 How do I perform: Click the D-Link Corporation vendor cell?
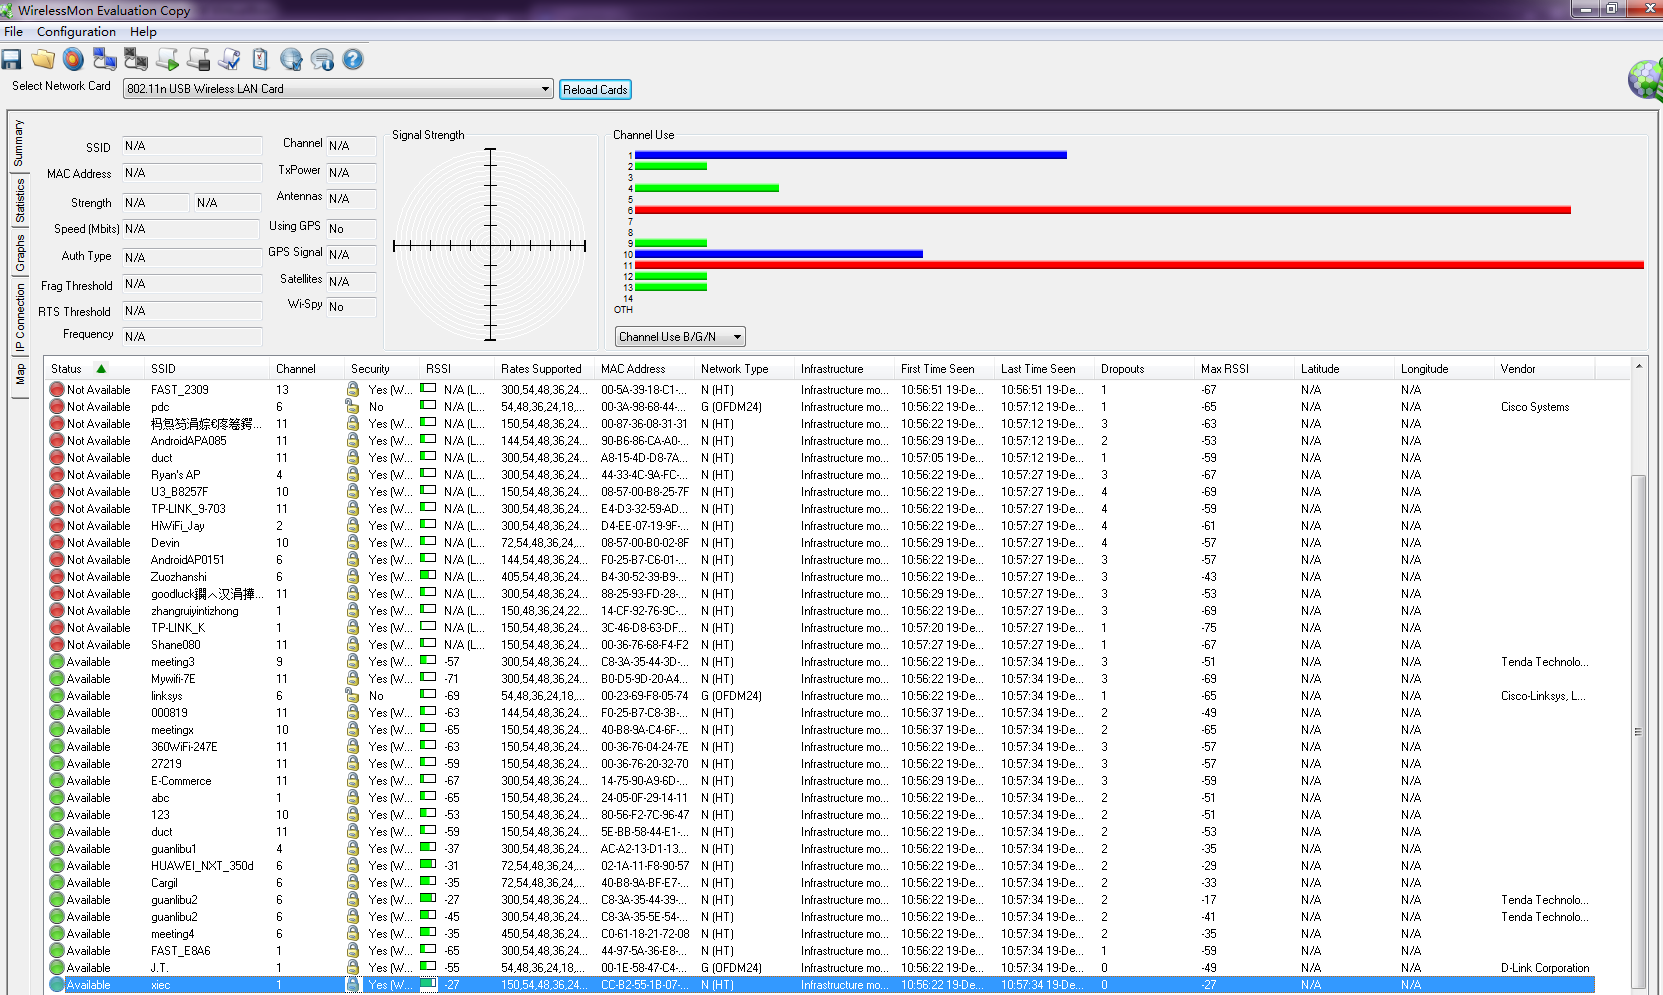click(1545, 968)
